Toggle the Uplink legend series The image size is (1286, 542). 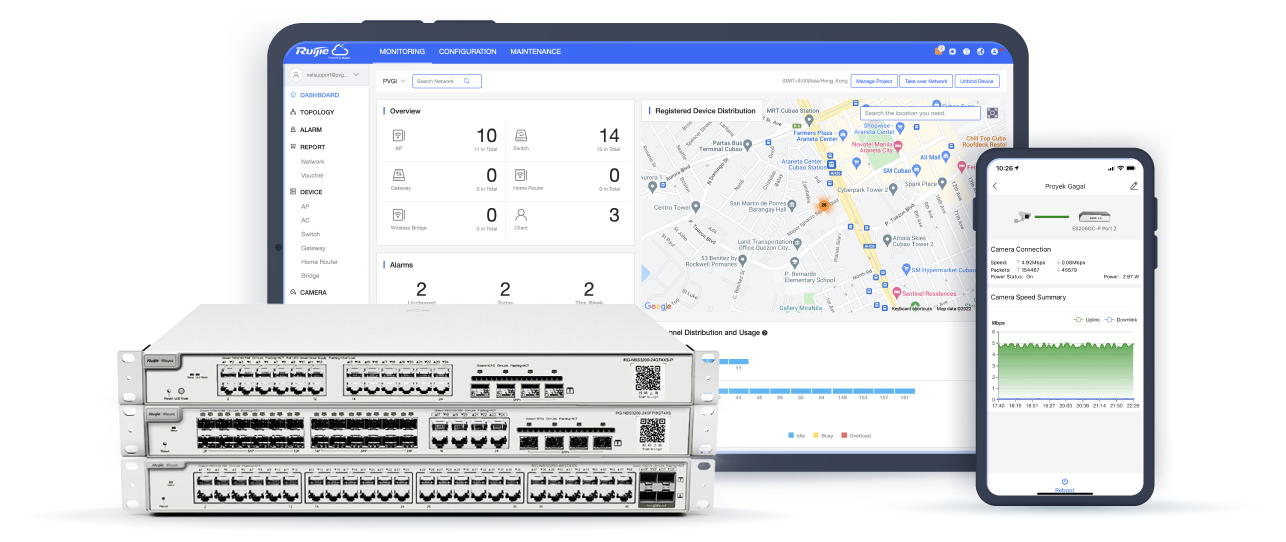pyautogui.click(x=1084, y=319)
